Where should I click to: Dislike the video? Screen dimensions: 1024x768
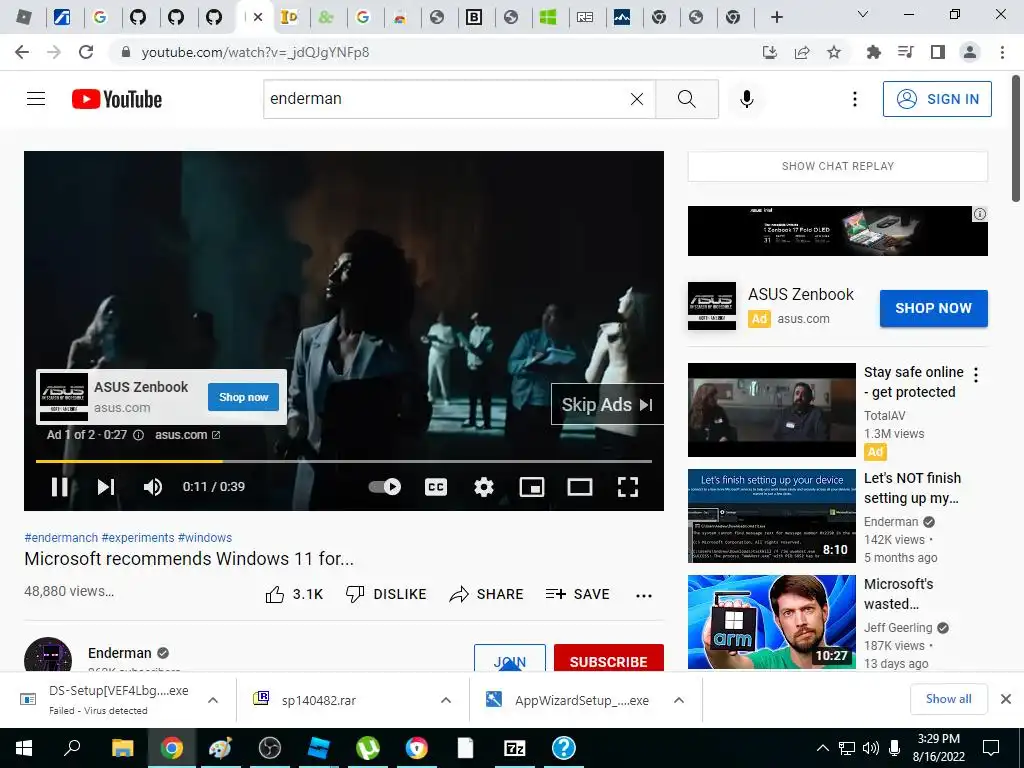386,594
